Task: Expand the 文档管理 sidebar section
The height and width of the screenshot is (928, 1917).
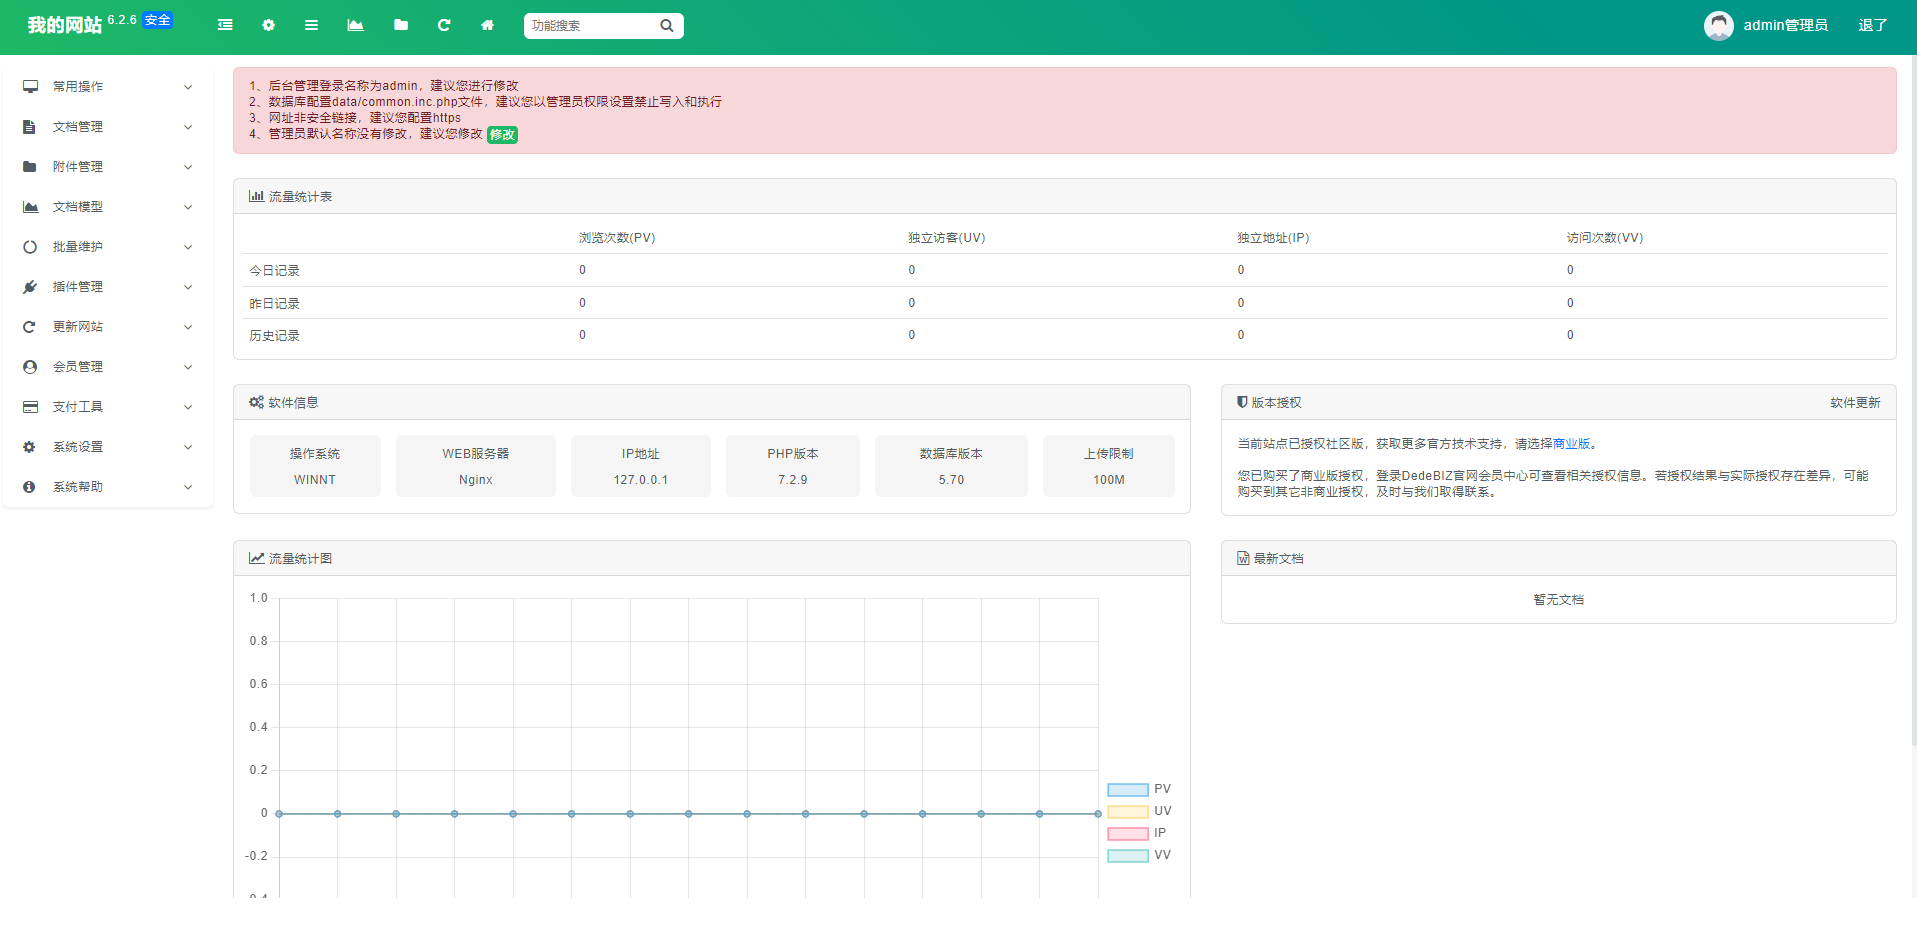Action: [x=79, y=127]
